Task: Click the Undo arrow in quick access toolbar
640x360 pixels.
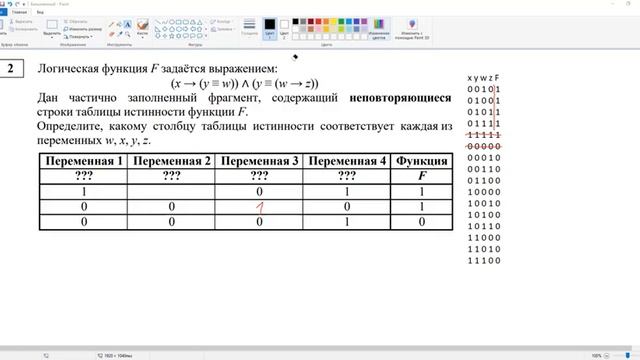Action: point(10,4)
